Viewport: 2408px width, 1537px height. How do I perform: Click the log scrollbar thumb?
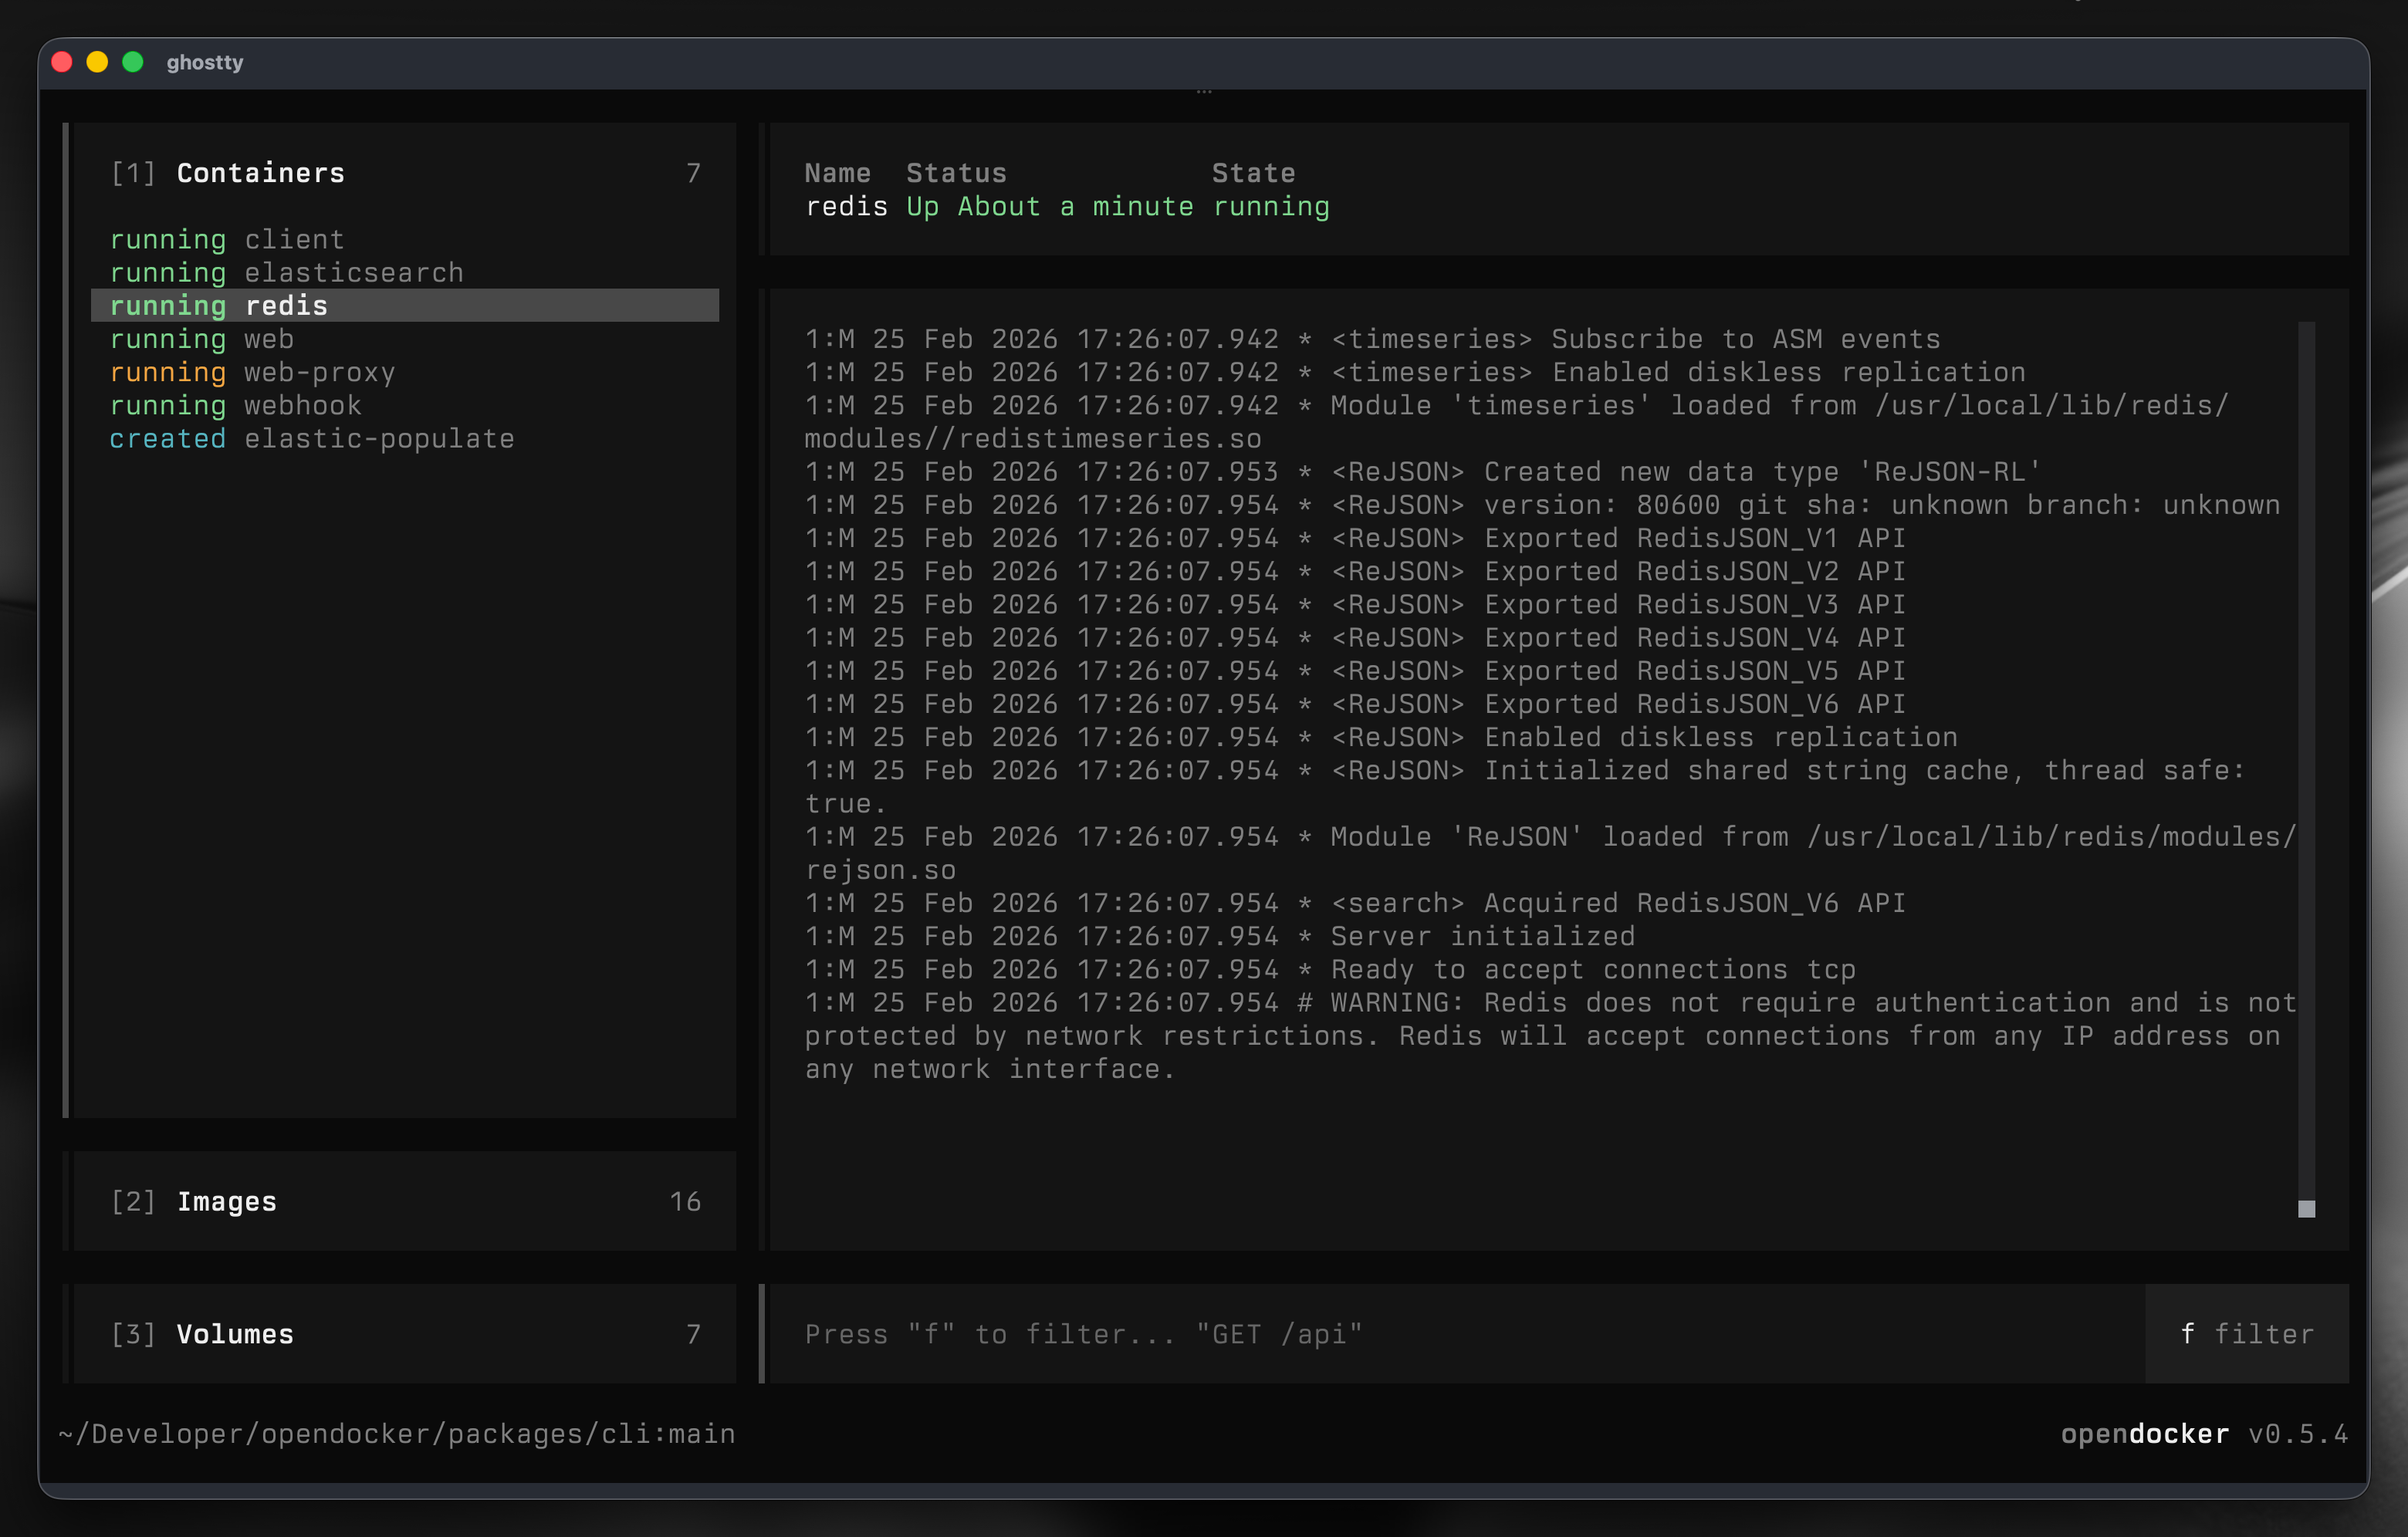(2306, 1209)
